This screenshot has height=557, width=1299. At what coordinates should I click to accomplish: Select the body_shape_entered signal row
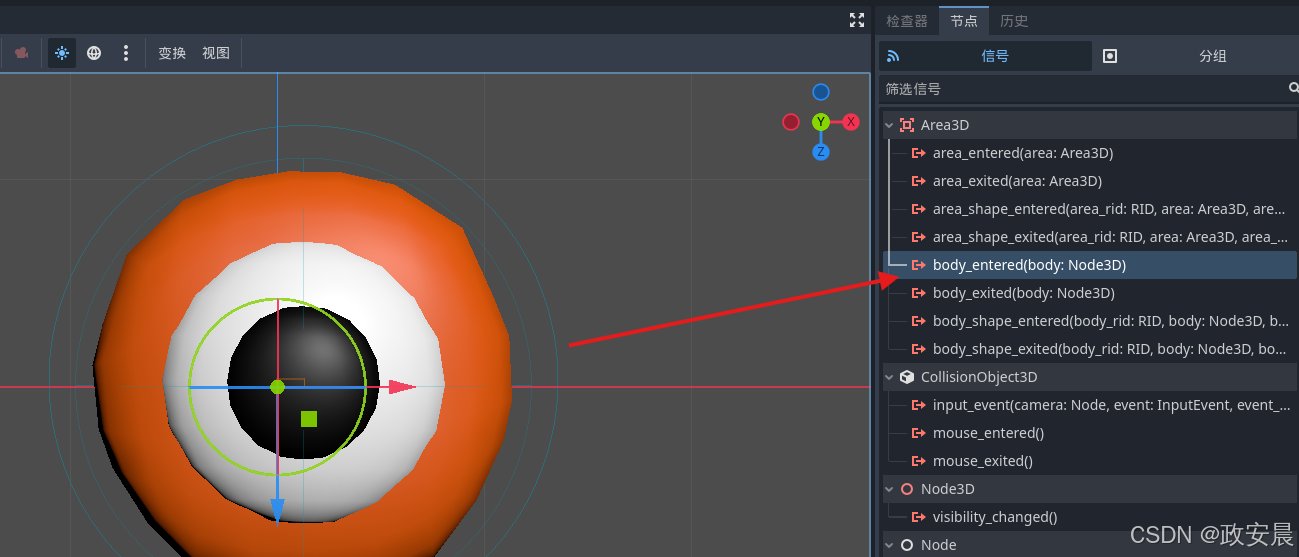(1089, 321)
